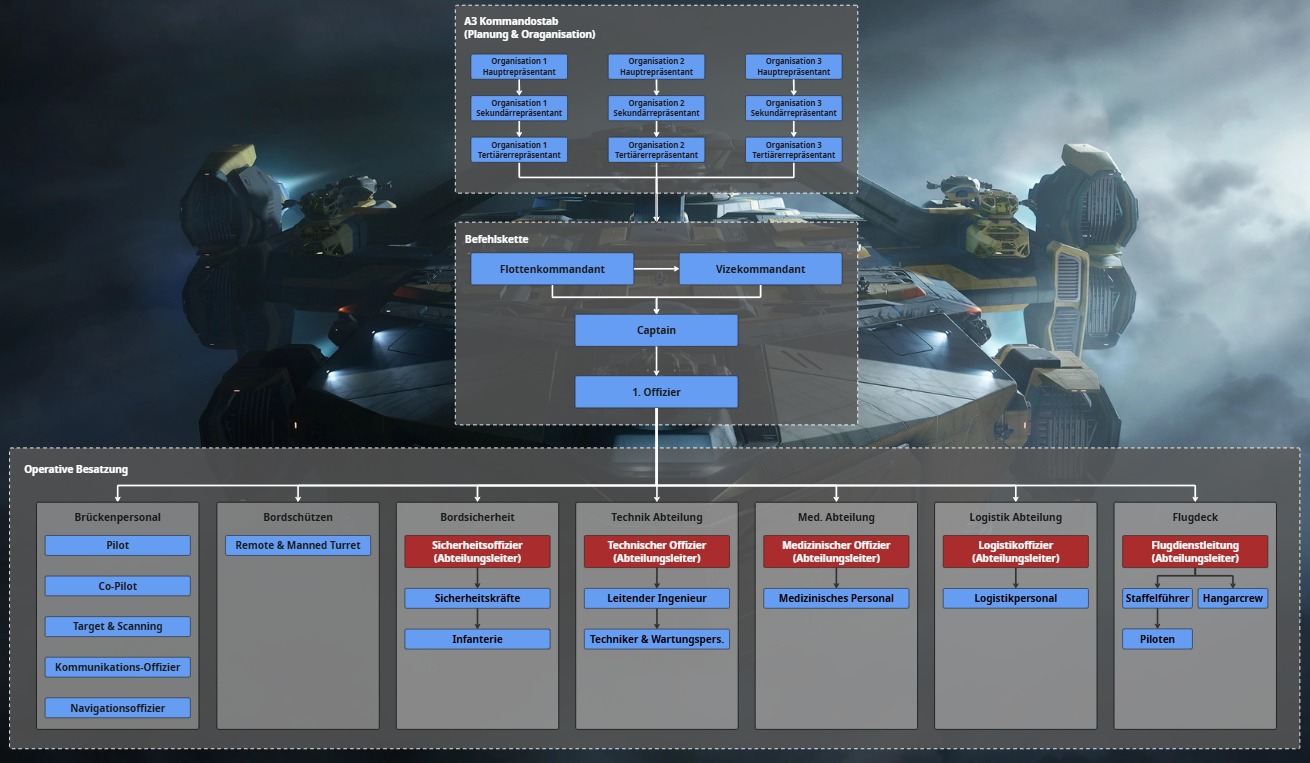
Task: Click the Infanterie box
Action: [x=477, y=639]
